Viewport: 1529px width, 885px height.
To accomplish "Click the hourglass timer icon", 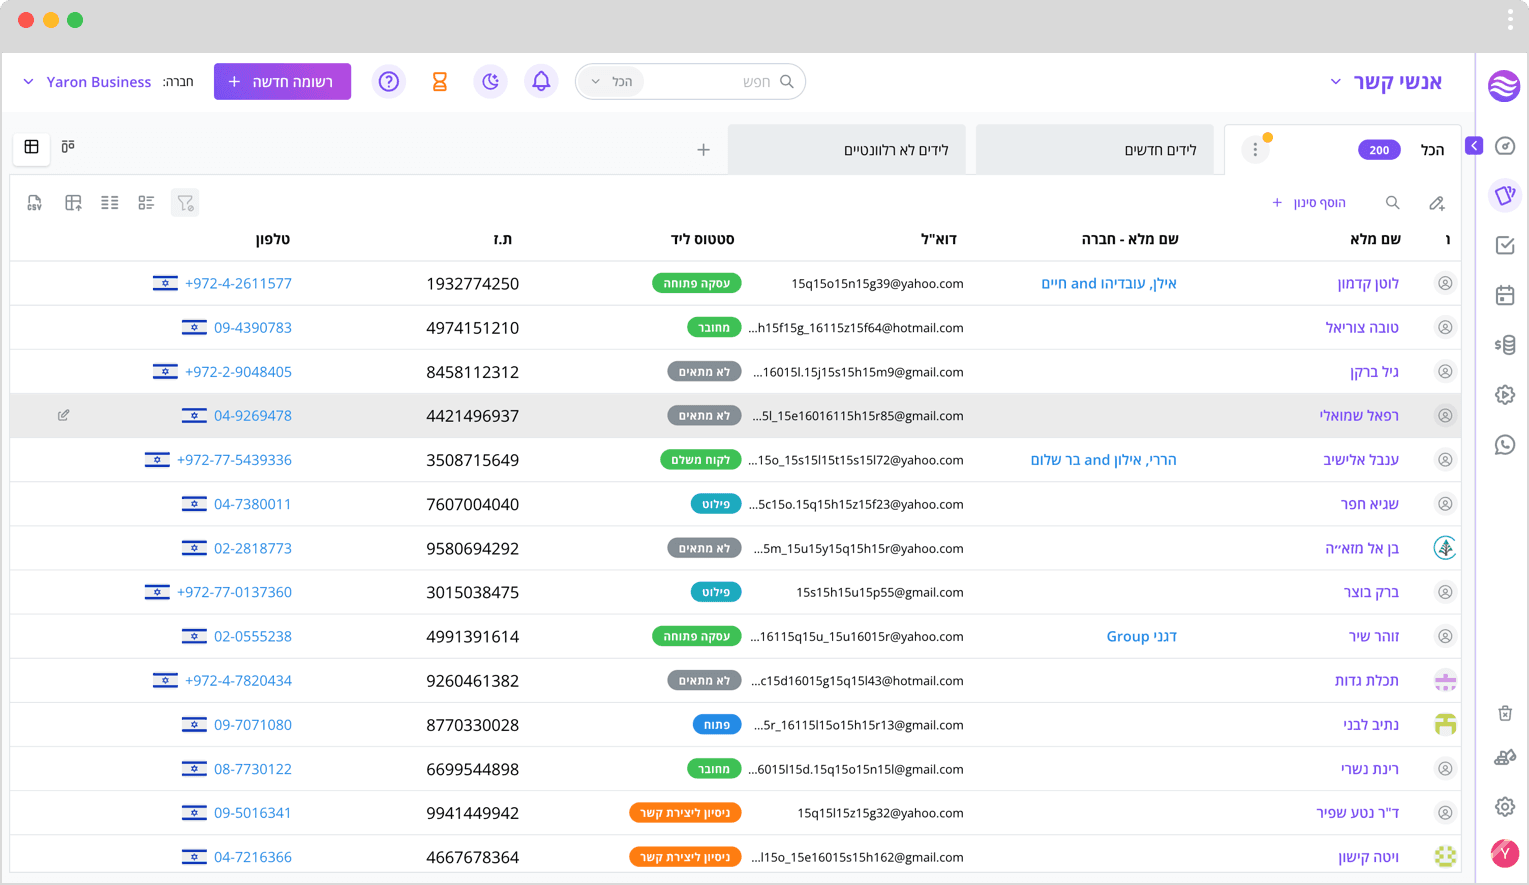I will click(439, 82).
